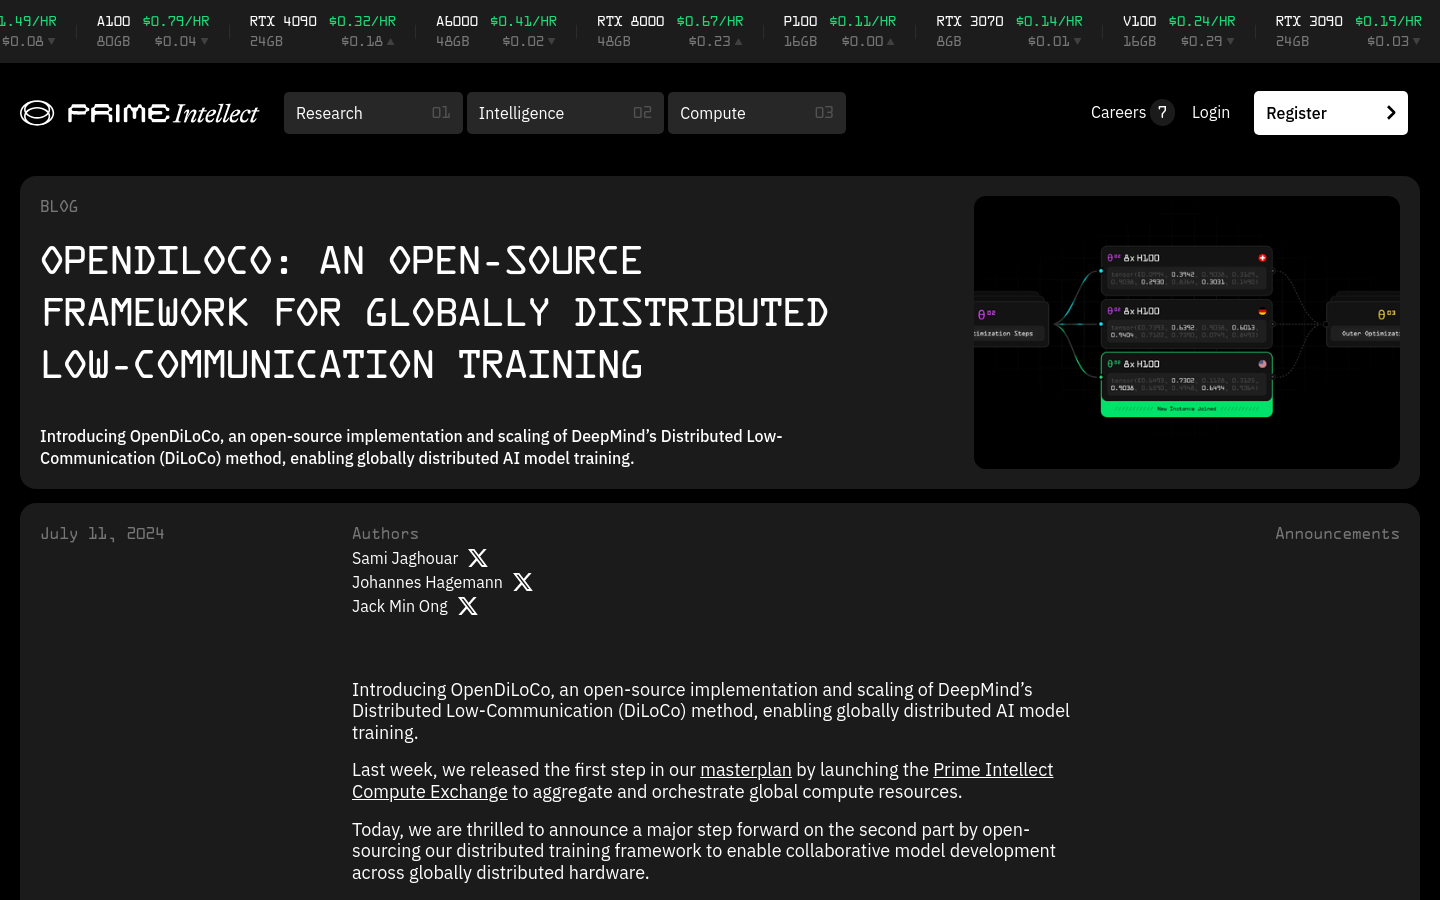Screen dimensions: 1440x900
Task: Click the July 11, 2024 date
Action: [x=102, y=534]
